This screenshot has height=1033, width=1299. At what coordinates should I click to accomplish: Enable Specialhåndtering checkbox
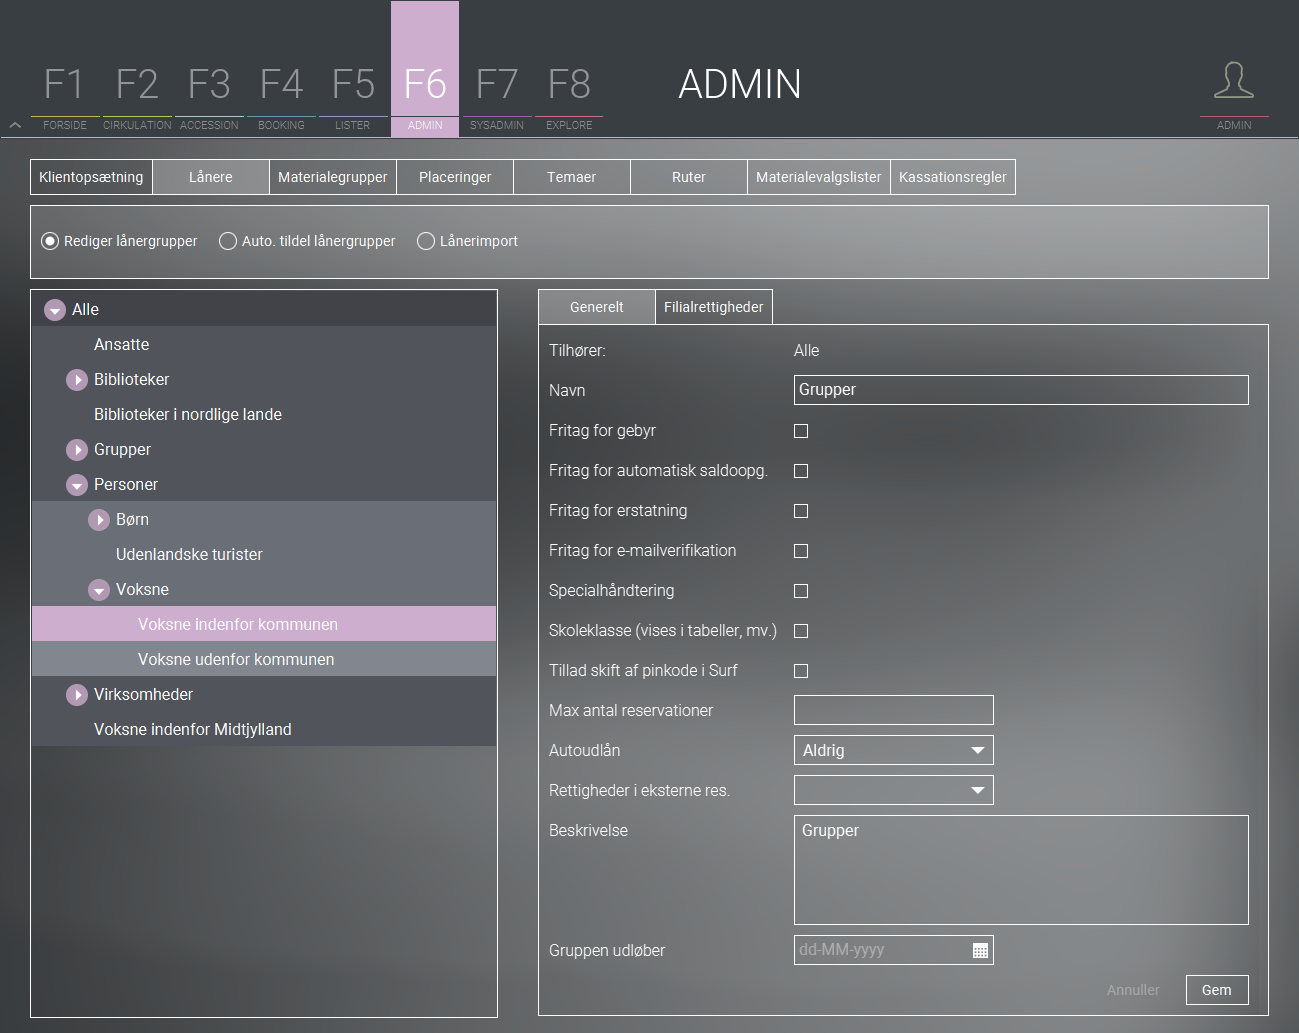(801, 591)
